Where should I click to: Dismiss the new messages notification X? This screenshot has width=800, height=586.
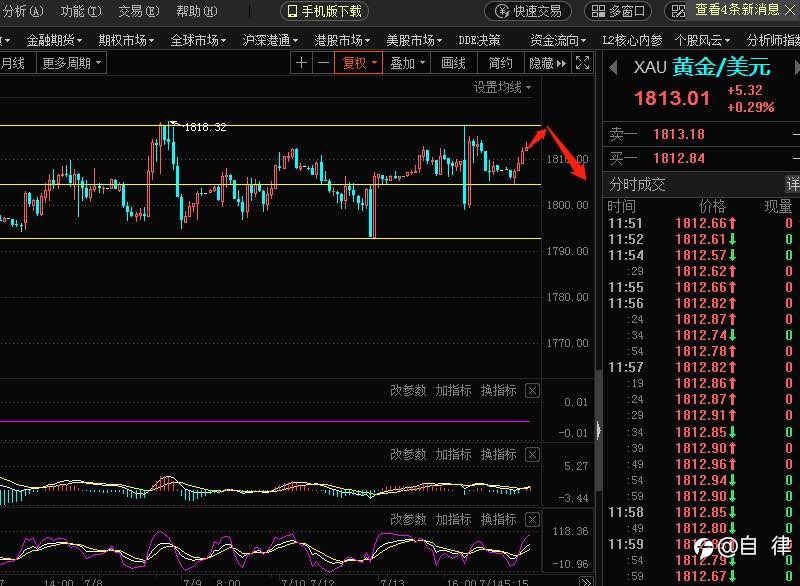(790, 10)
